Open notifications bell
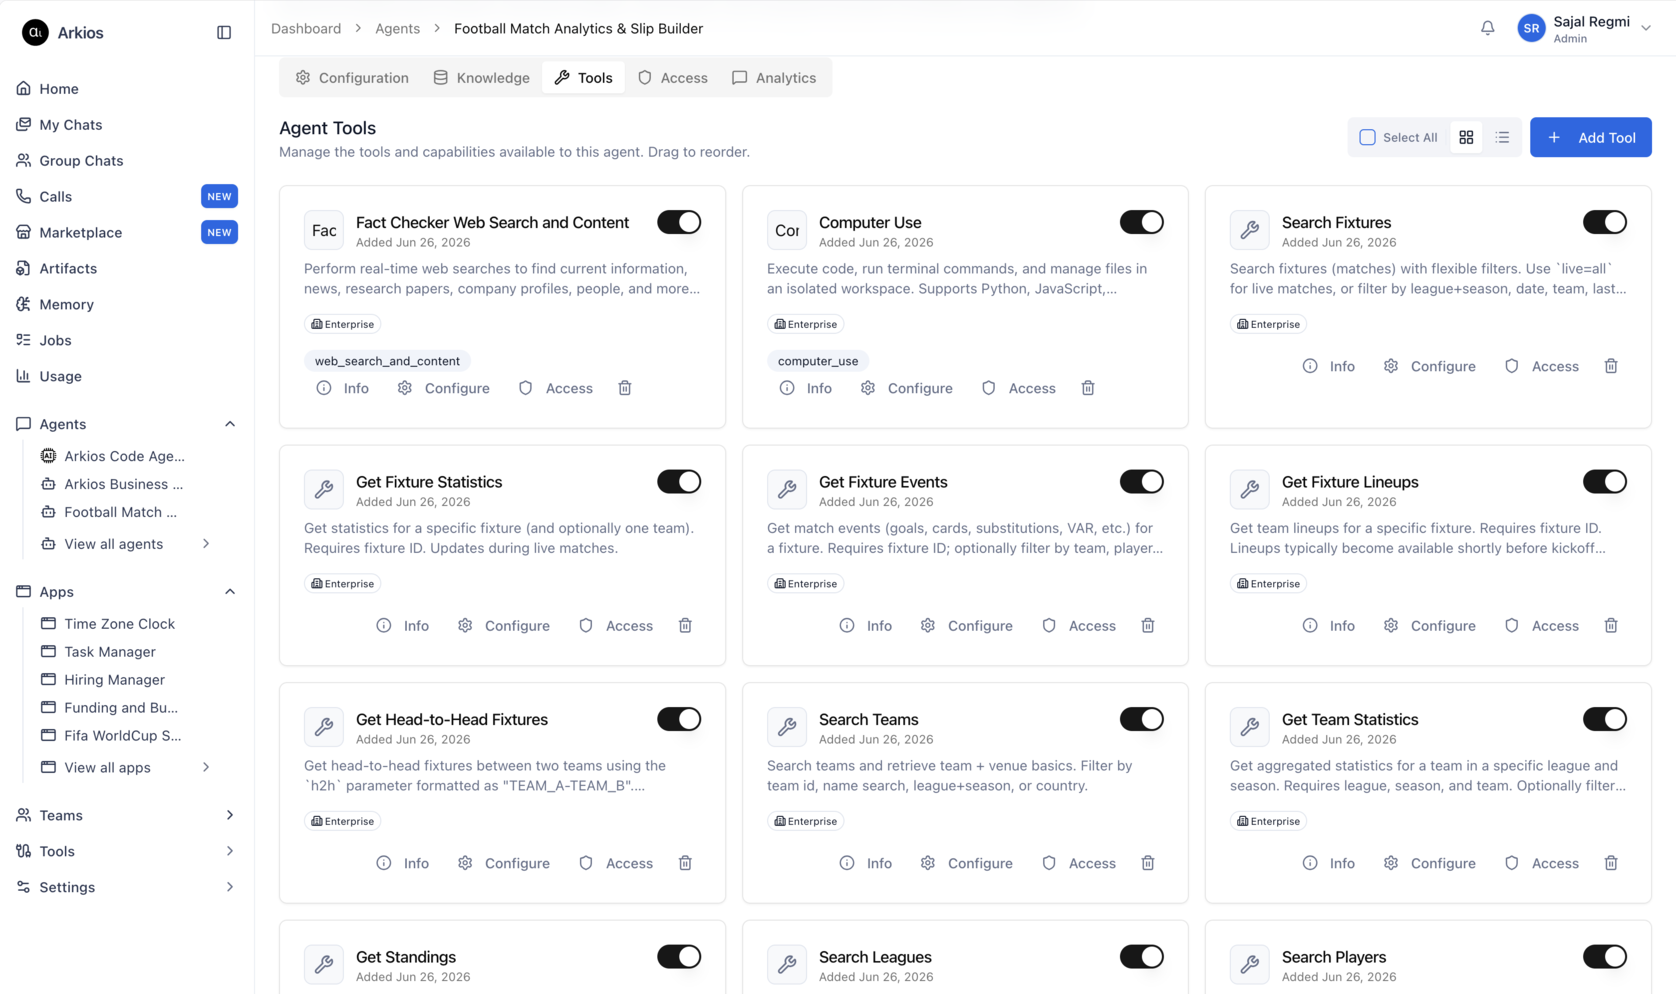 click(x=1487, y=29)
